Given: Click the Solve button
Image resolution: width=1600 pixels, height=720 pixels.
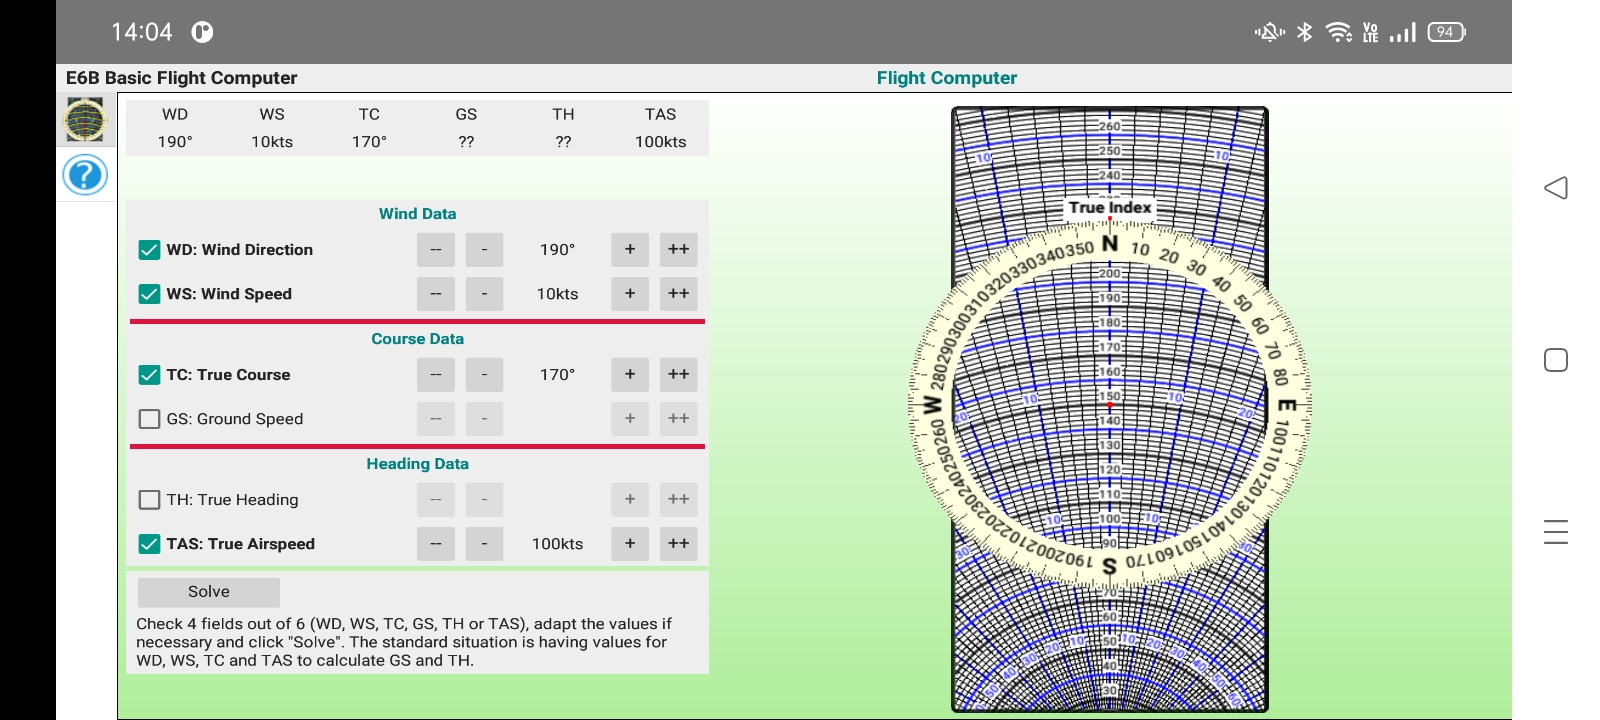Looking at the screenshot, I should point(209,592).
